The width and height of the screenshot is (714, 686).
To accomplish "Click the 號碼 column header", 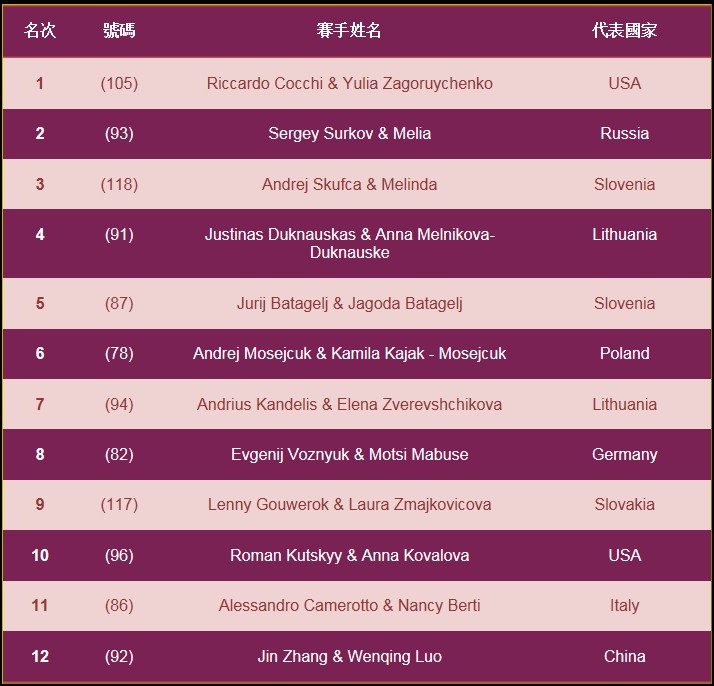I will pos(119,30).
